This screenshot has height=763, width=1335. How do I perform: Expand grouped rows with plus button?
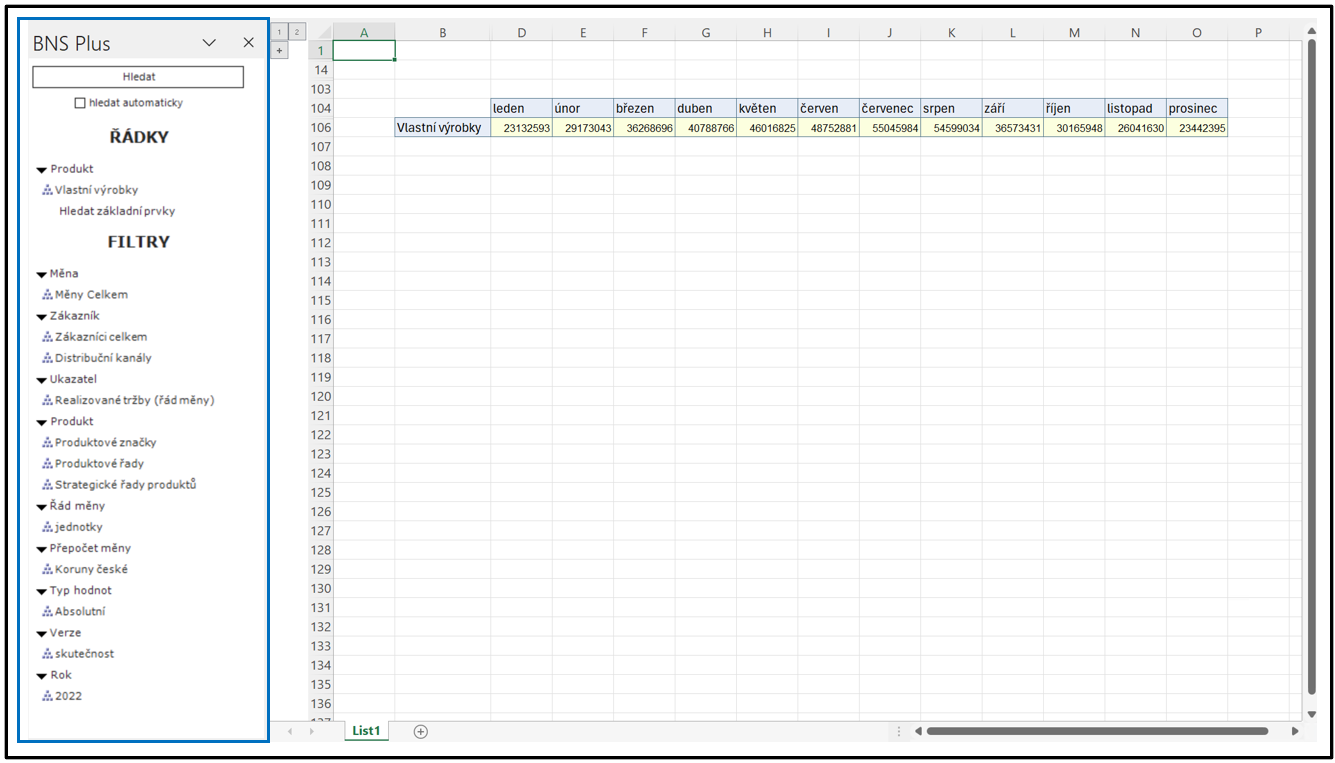click(279, 50)
